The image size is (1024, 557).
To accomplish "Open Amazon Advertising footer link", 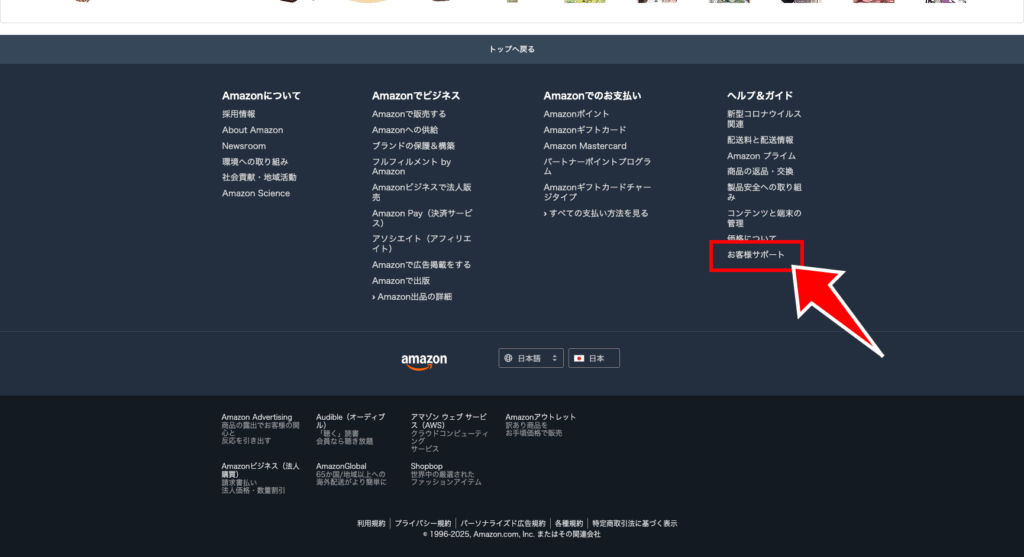I will point(257,417).
